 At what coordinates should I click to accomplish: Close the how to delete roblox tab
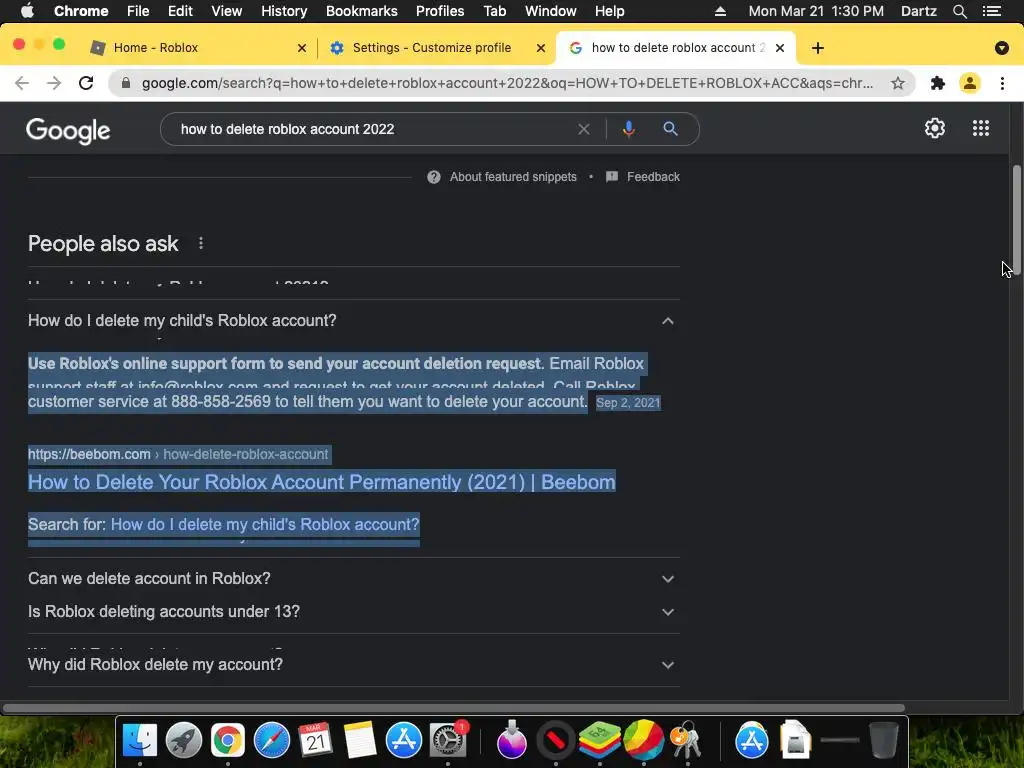coord(780,48)
